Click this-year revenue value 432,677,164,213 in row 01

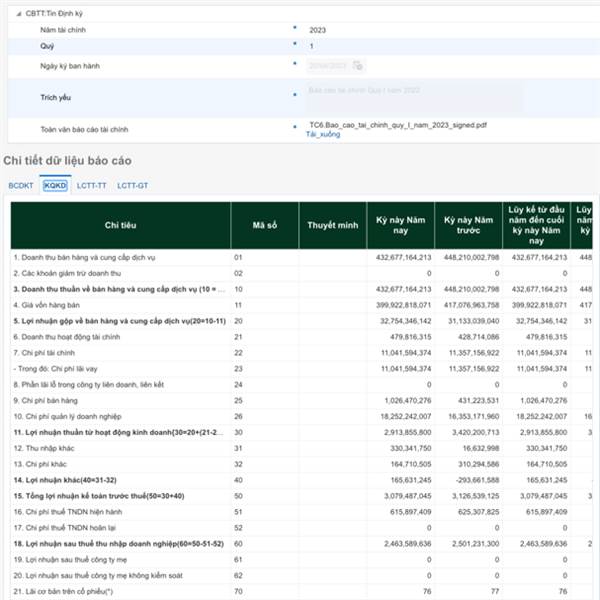pyautogui.click(x=404, y=258)
